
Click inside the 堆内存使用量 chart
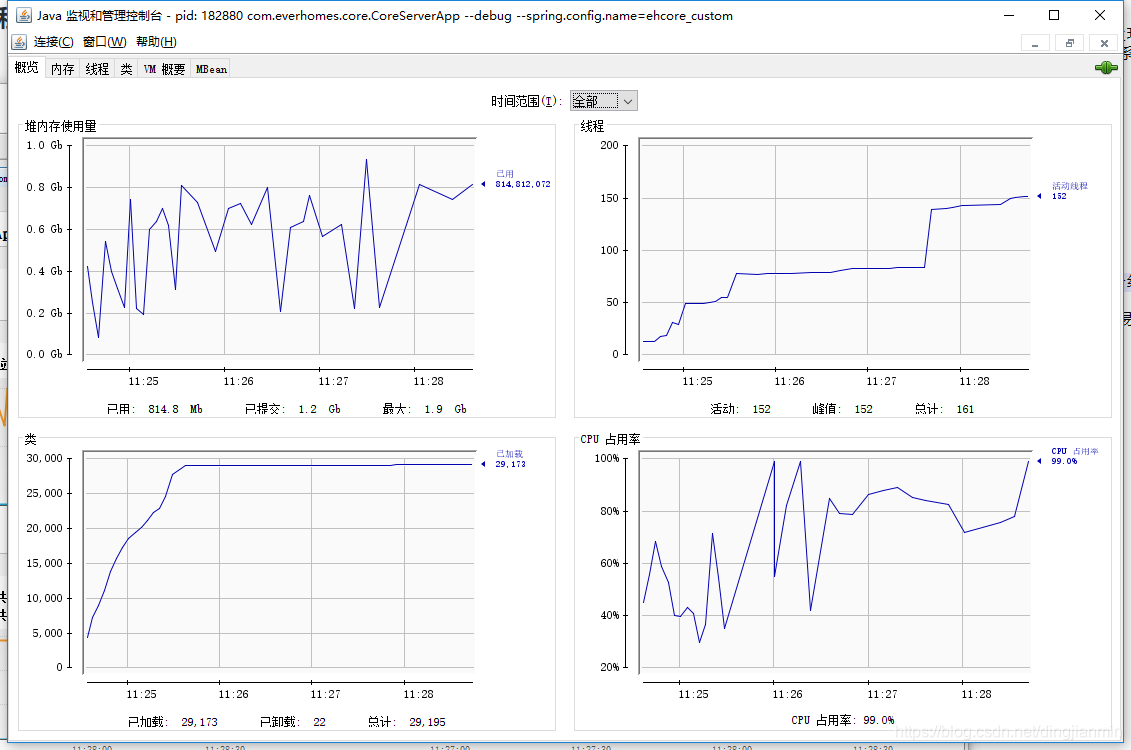(279, 247)
